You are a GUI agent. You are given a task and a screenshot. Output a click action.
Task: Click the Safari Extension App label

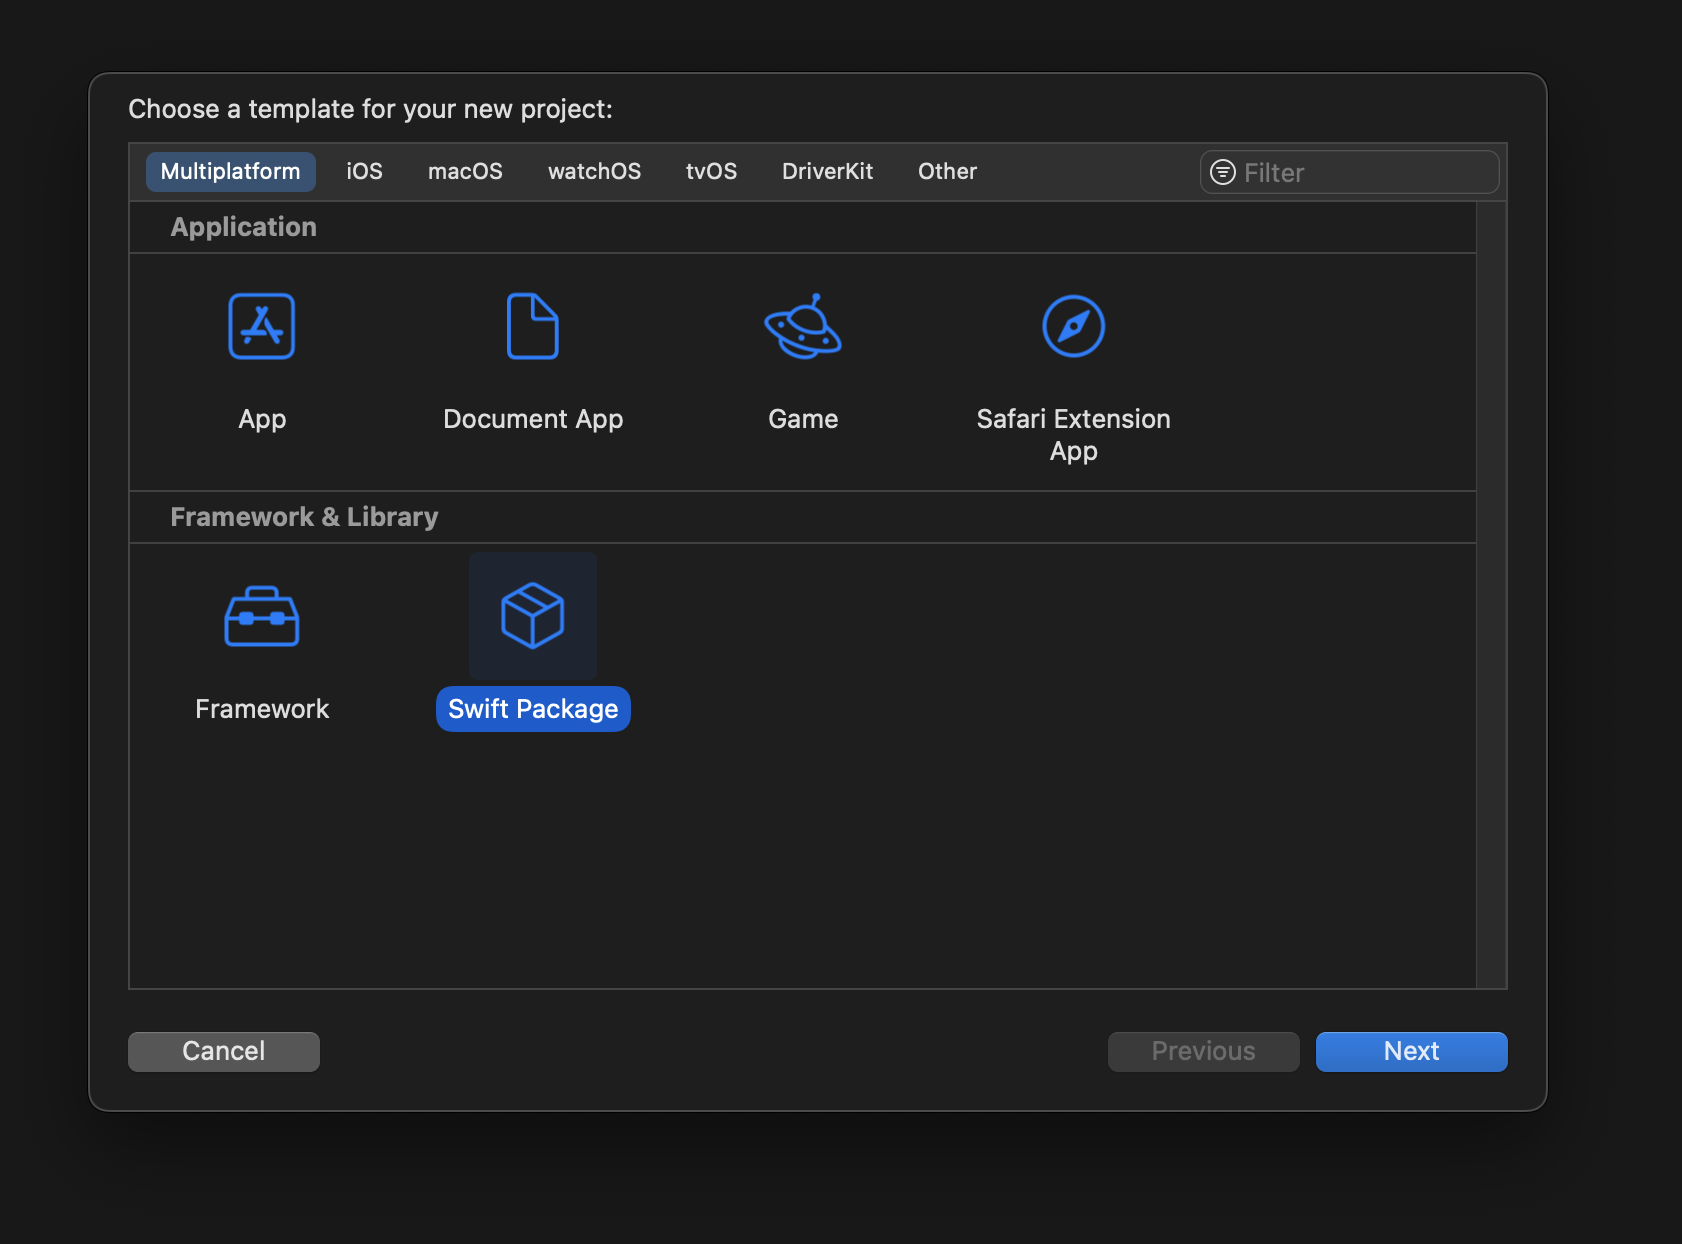pyautogui.click(x=1073, y=435)
